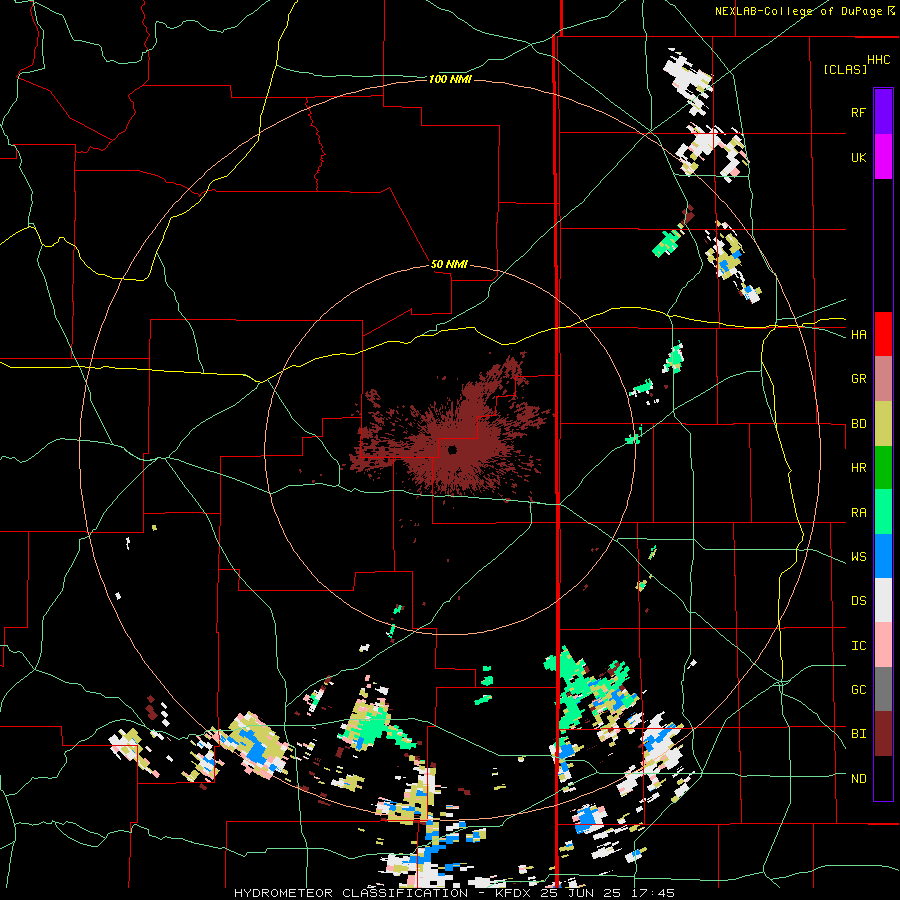
Task: Click the UK magenta legend swatch
Action: tap(883, 157)
